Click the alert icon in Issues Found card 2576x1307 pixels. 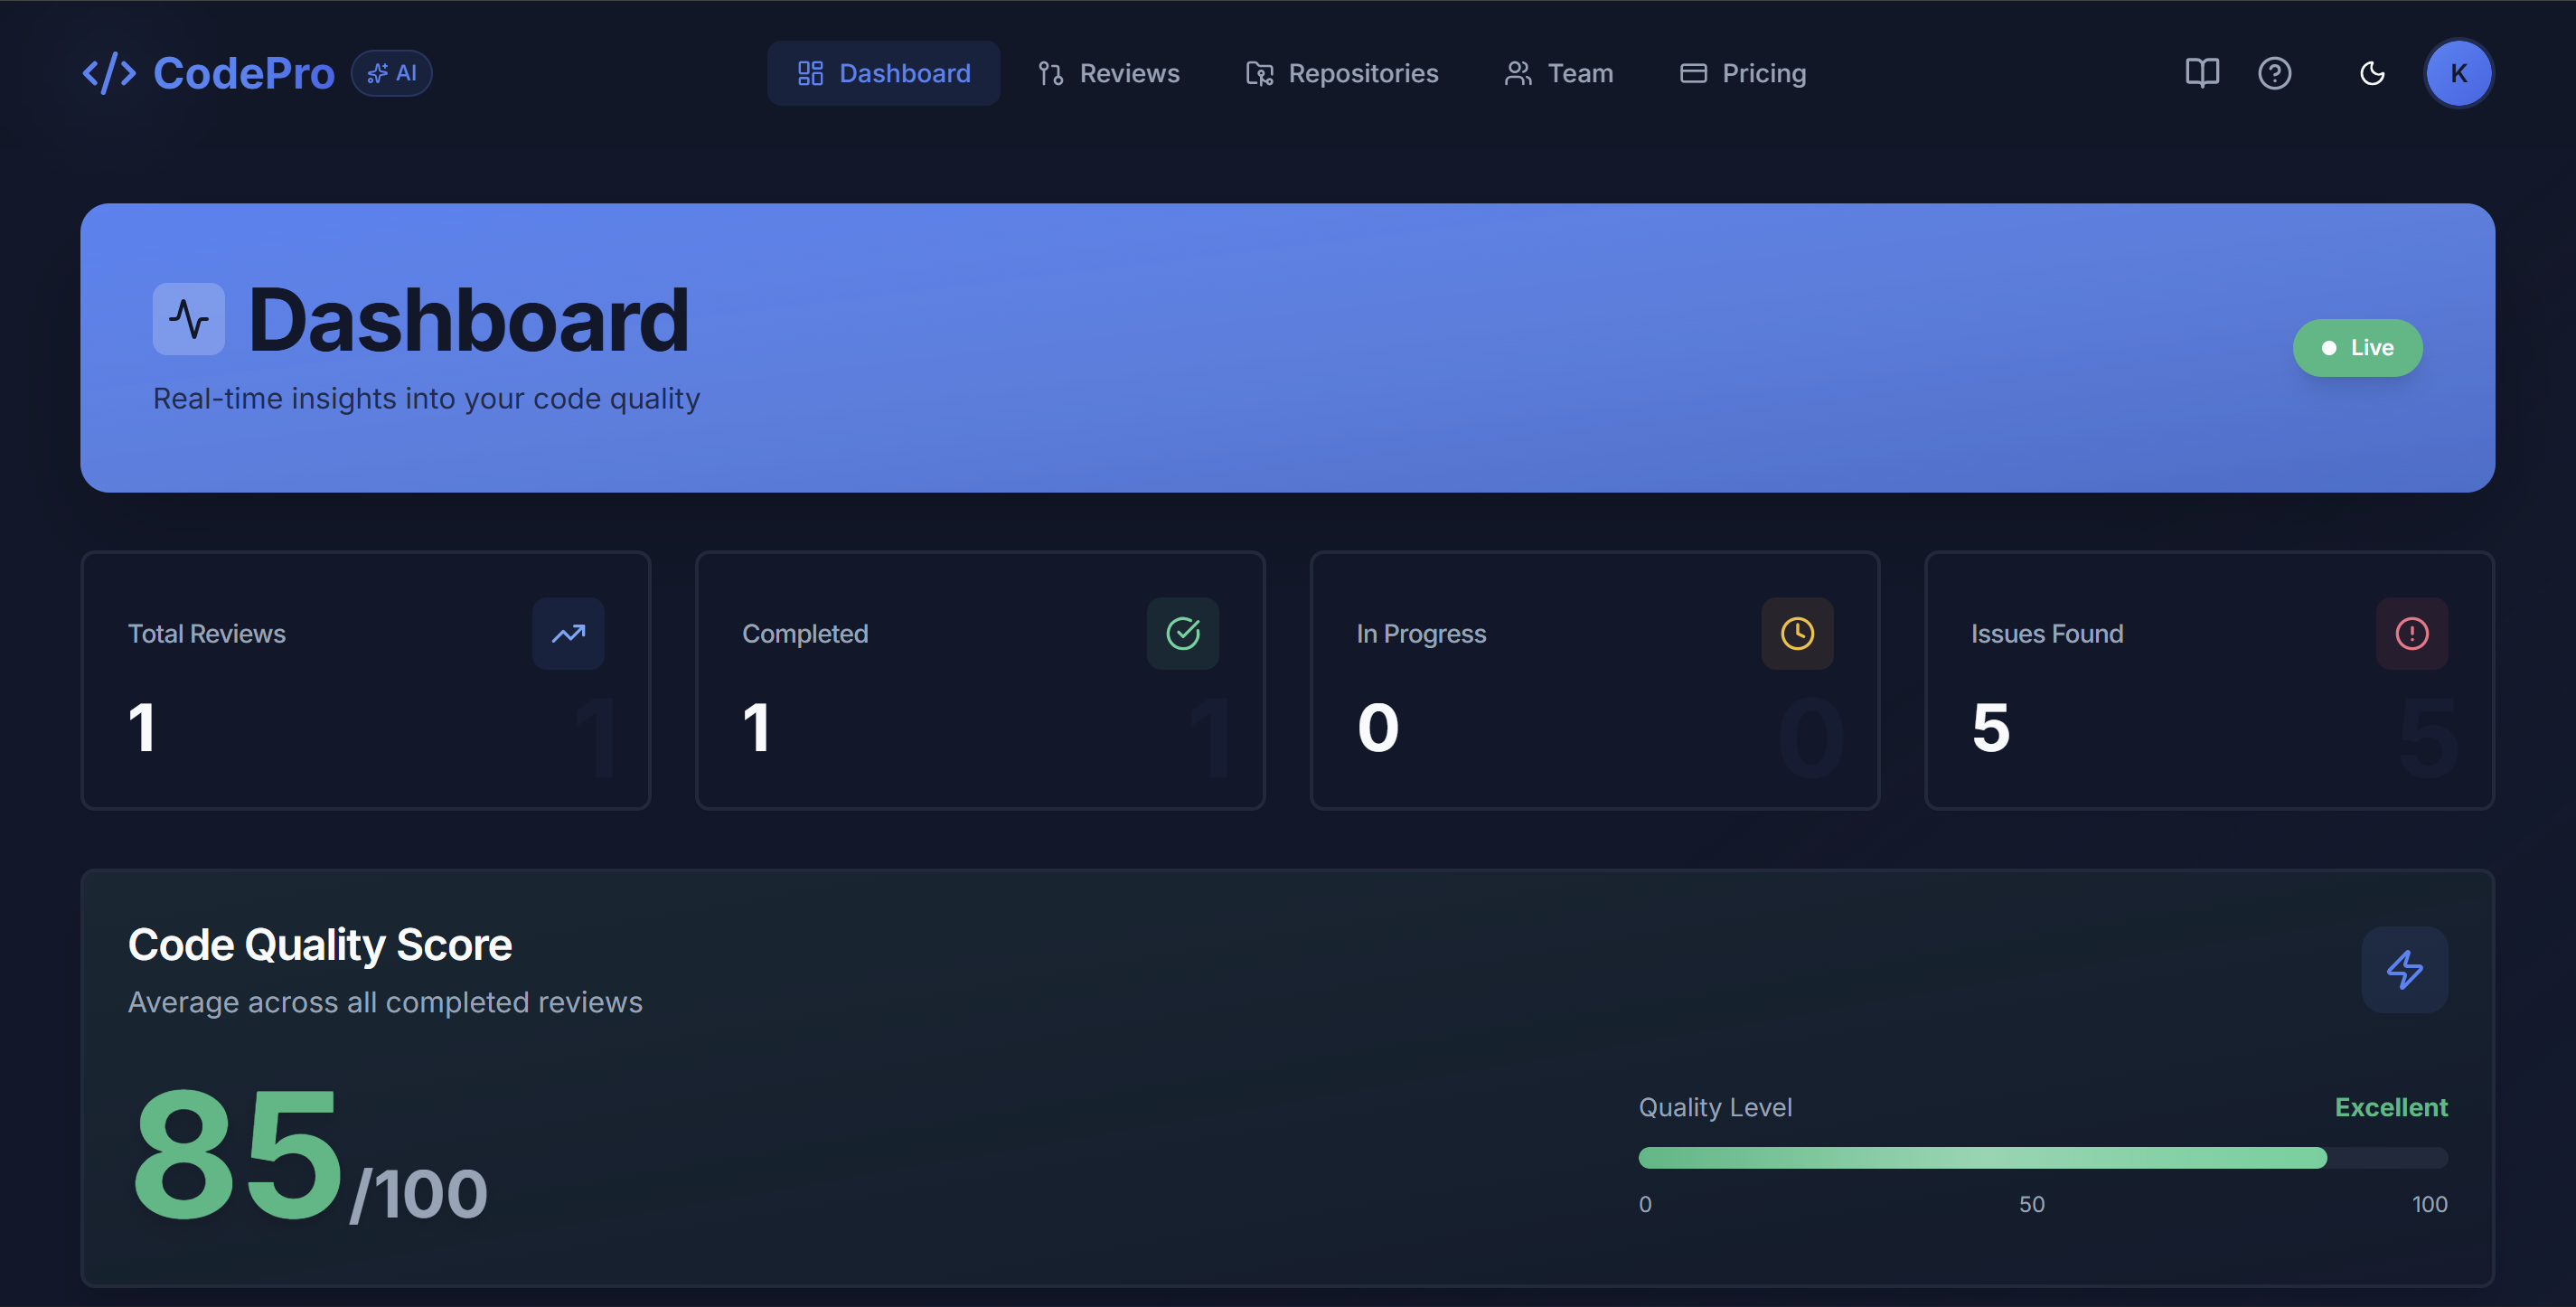pyautogui.click(x=2411, y=633)
